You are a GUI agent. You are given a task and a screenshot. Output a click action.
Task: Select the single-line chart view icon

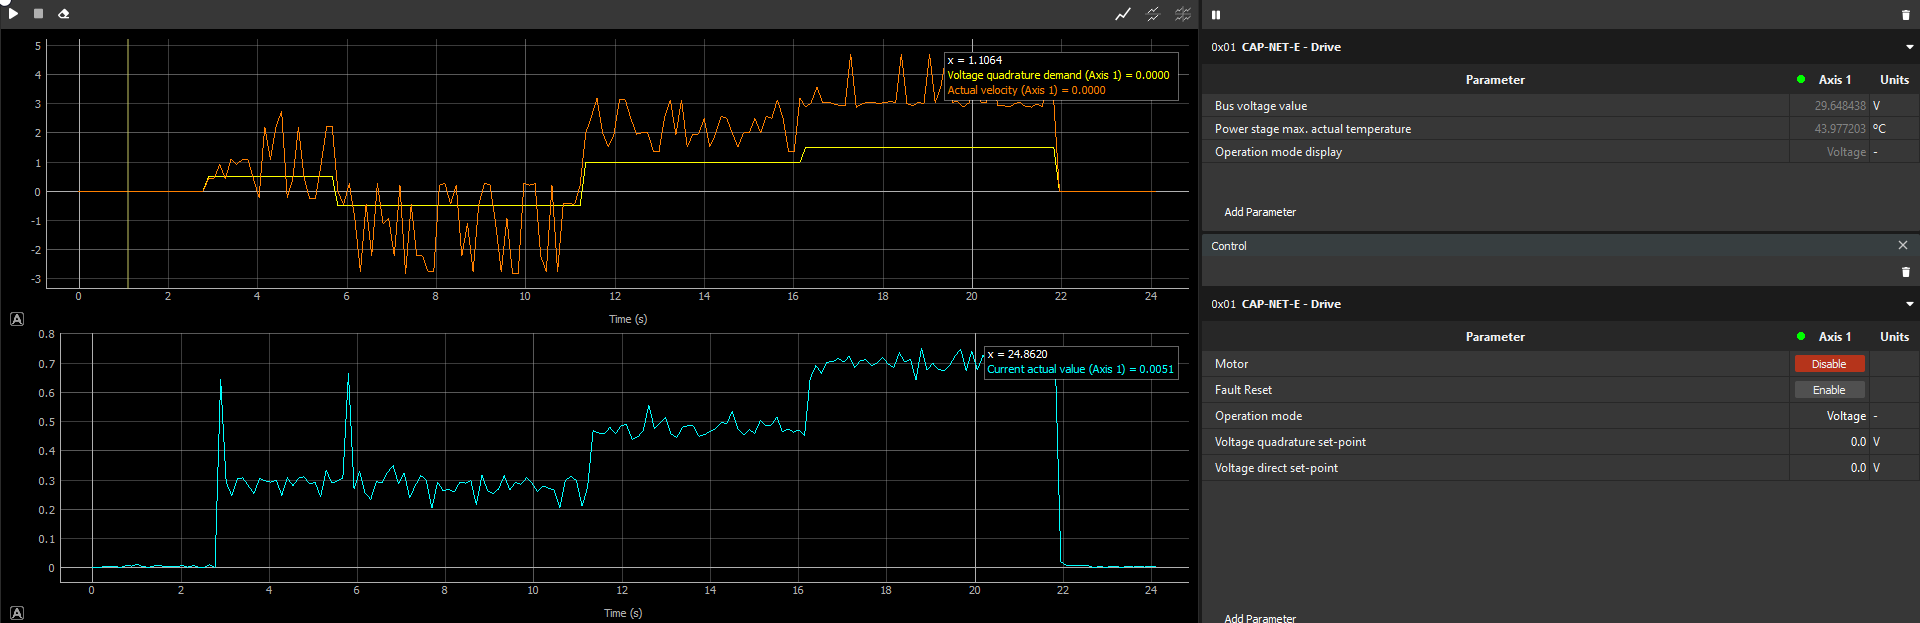[x=1123, y=14]
